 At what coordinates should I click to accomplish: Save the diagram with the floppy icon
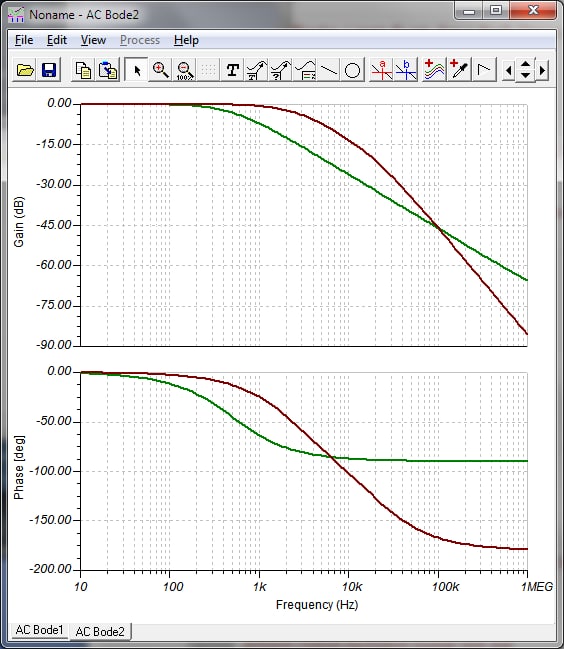49,70
